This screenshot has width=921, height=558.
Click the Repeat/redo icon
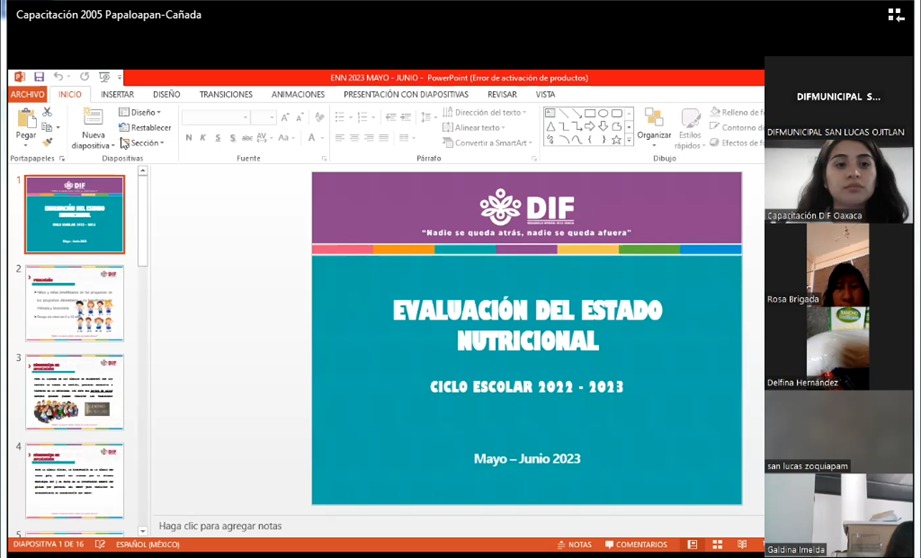[x=85, y=76]
